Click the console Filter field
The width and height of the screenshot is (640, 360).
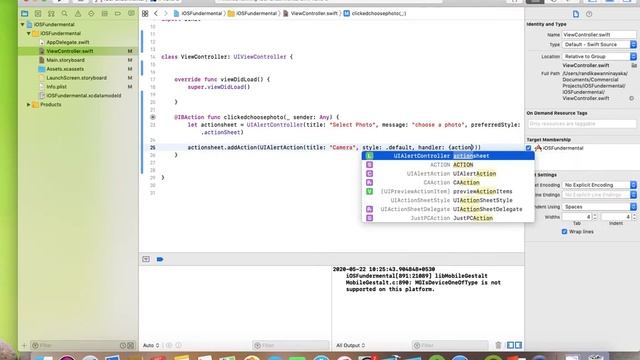tap(450, 345)
